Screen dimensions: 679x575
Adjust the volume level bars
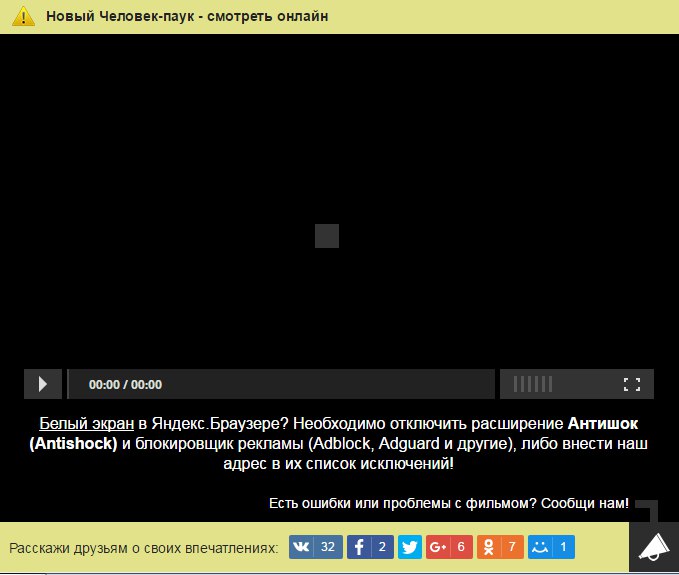[x=532, y=384]
